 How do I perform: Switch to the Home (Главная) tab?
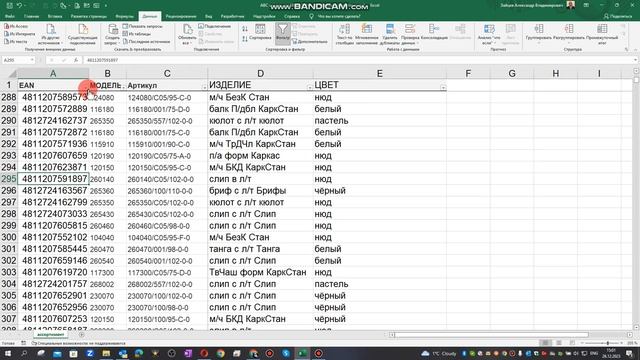31,16
